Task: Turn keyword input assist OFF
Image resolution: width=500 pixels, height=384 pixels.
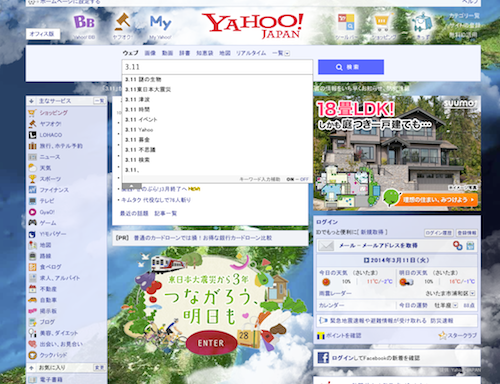Action: click(304, 179)
